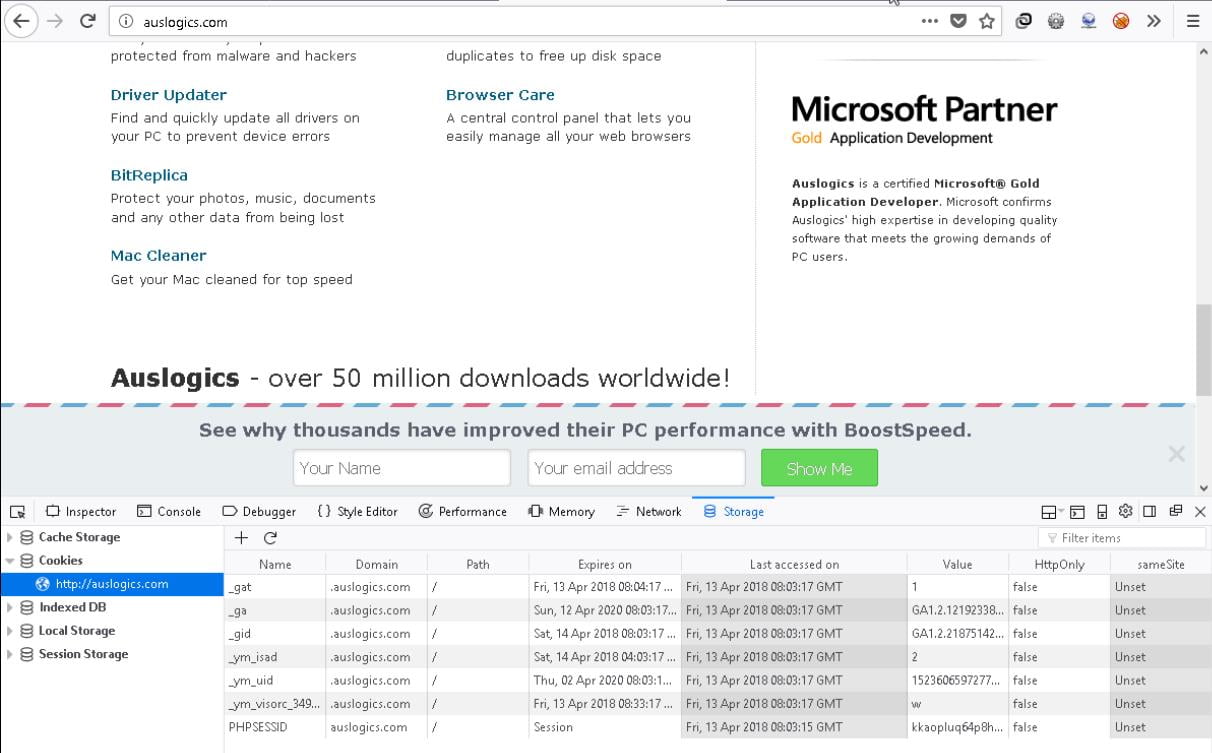Viewport: 1212px width, 753px height.
Task: Reload the current page
Action: pos(88,21)
